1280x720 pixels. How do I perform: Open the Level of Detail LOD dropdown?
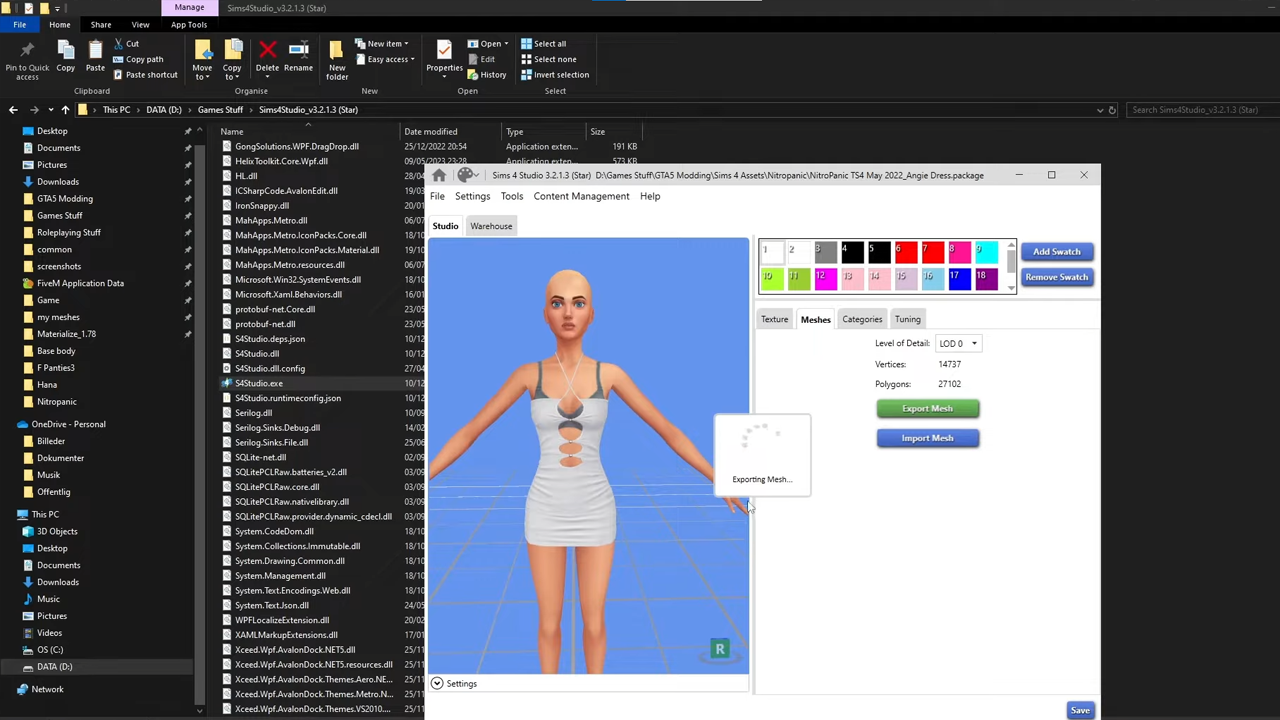click(x=958, y=344)
